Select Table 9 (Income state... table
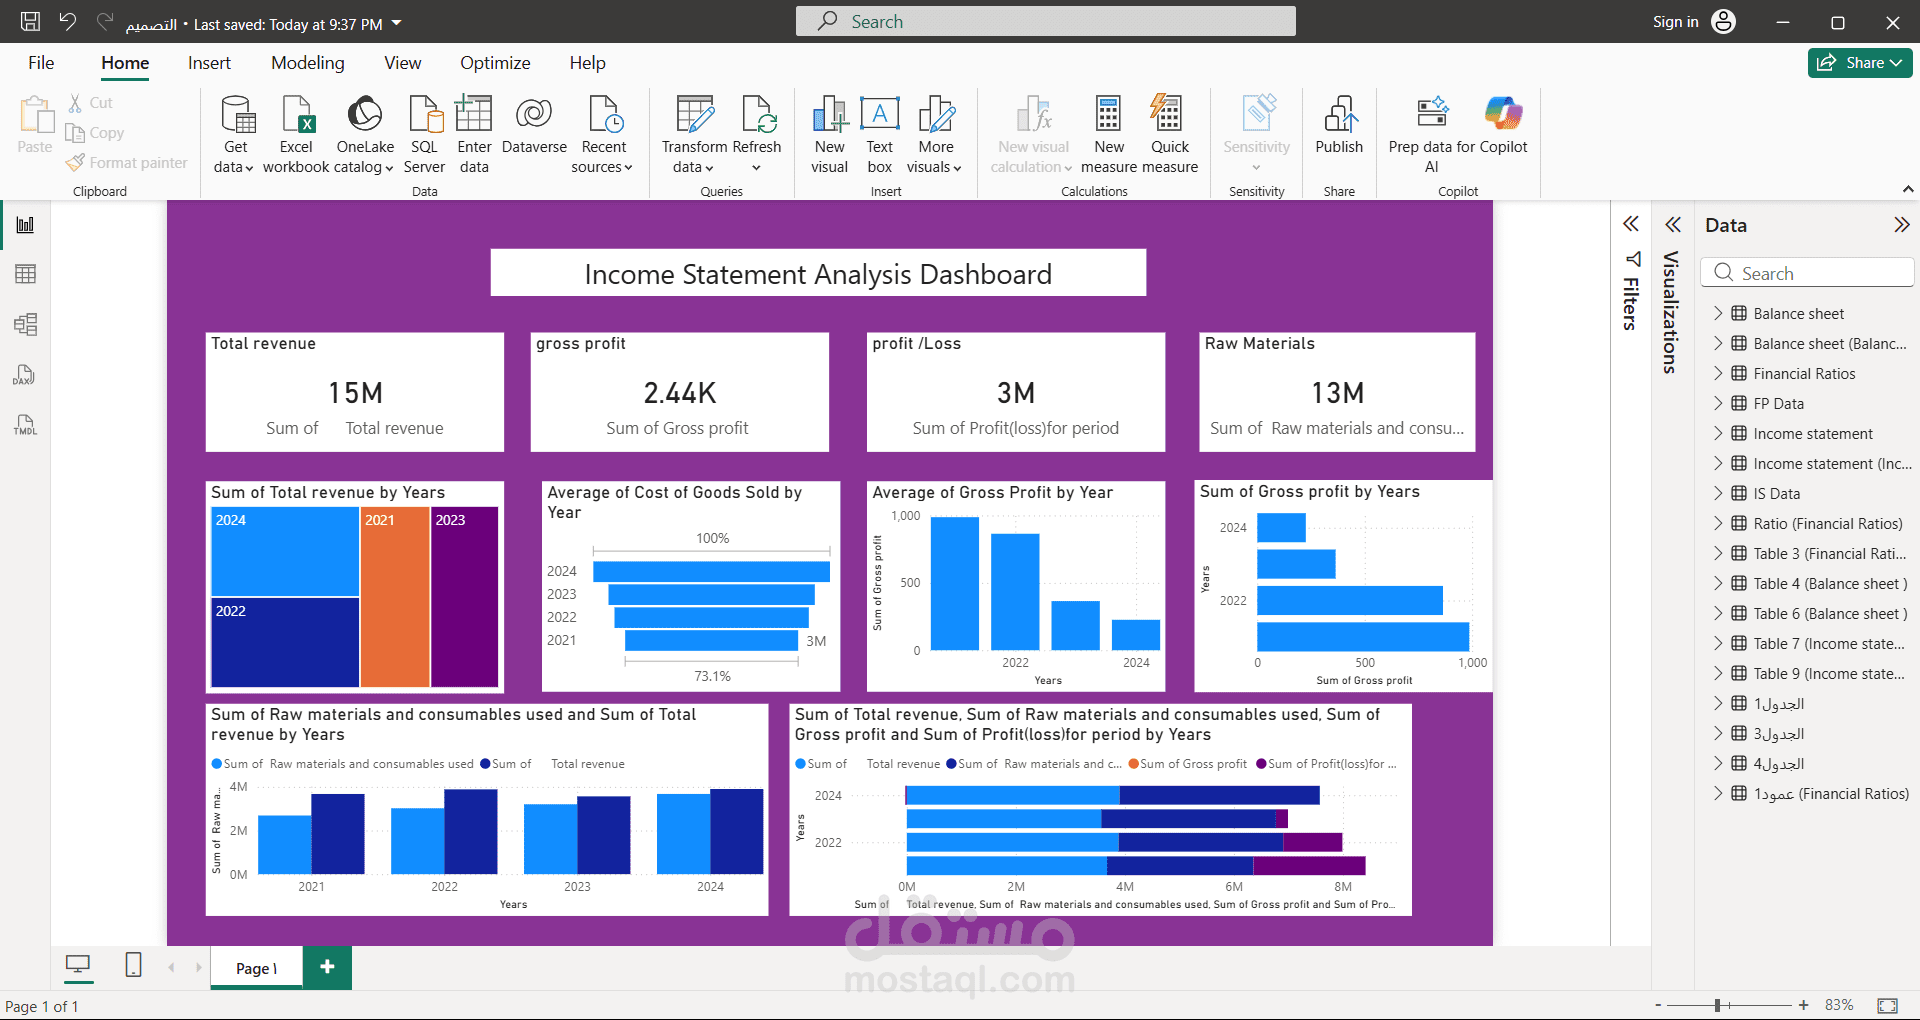Image resolution: width=1920 pixels, height=1020 pixels. tap(1829, 673)
